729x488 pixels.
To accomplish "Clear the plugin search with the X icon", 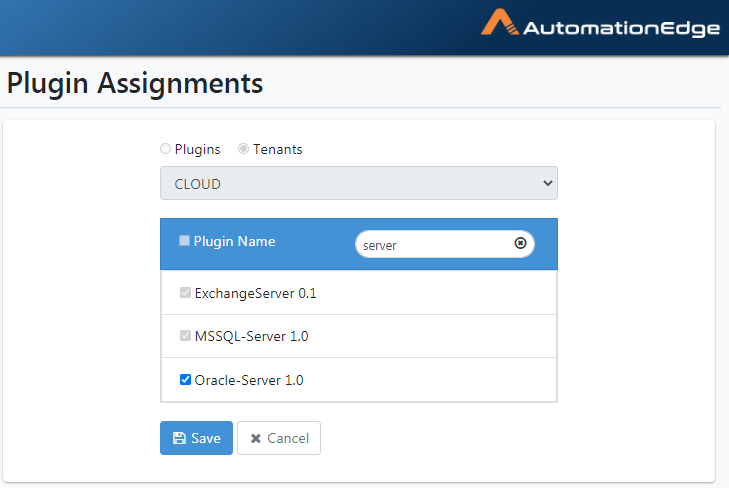I will (520, 243).
